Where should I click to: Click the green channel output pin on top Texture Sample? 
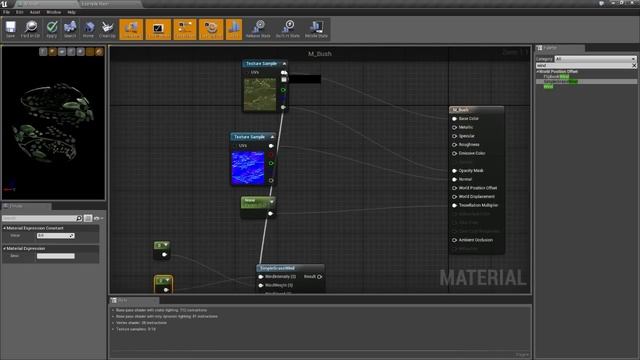pyautogui.click(x=283, y=90)
